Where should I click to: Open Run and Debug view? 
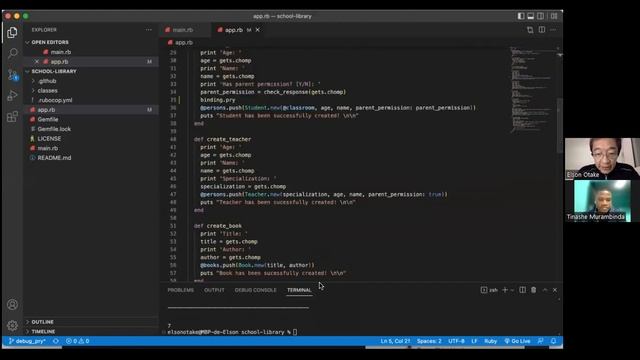point(12,96)
